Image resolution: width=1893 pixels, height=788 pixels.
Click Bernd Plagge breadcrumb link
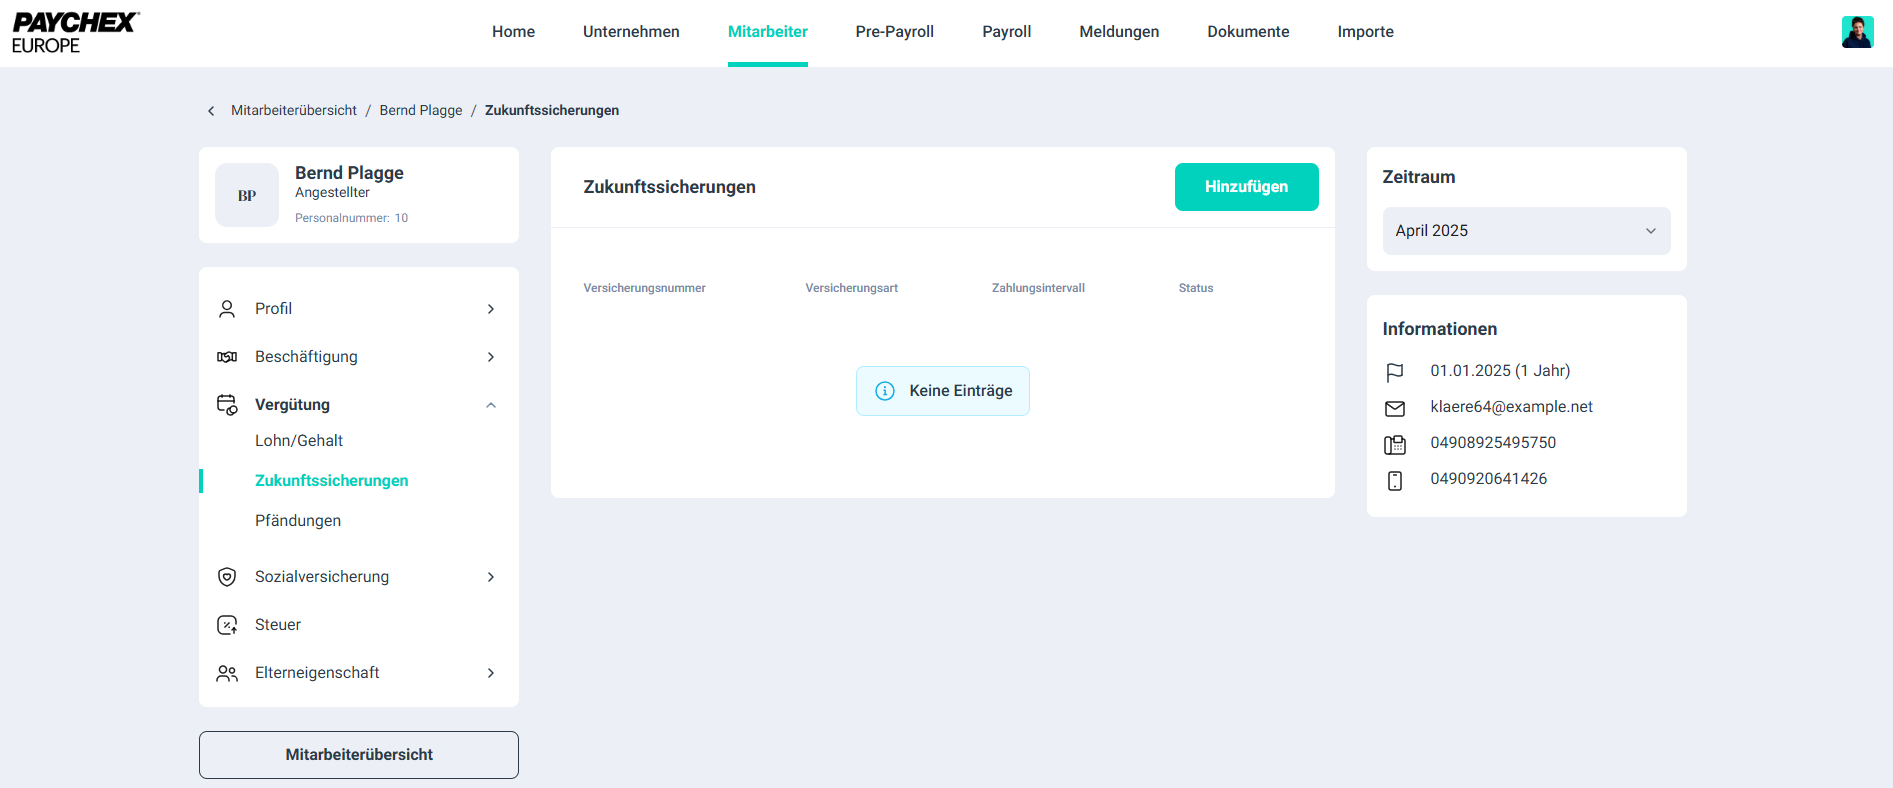pyautogui.click(x=421, y=111)
